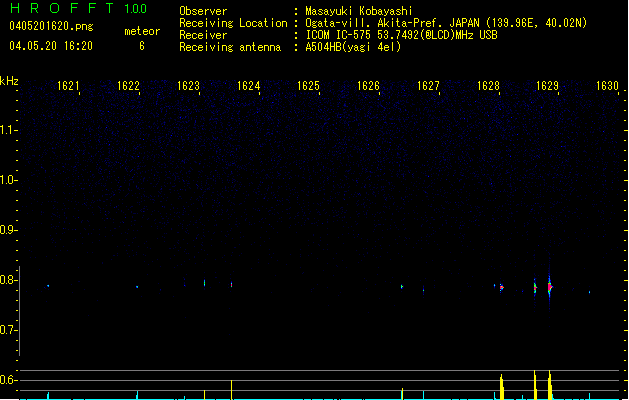The width and height of the screenshot is (629, 400).
Task: Click the 0.6 frequency axis label
Action: pos(7,380)
